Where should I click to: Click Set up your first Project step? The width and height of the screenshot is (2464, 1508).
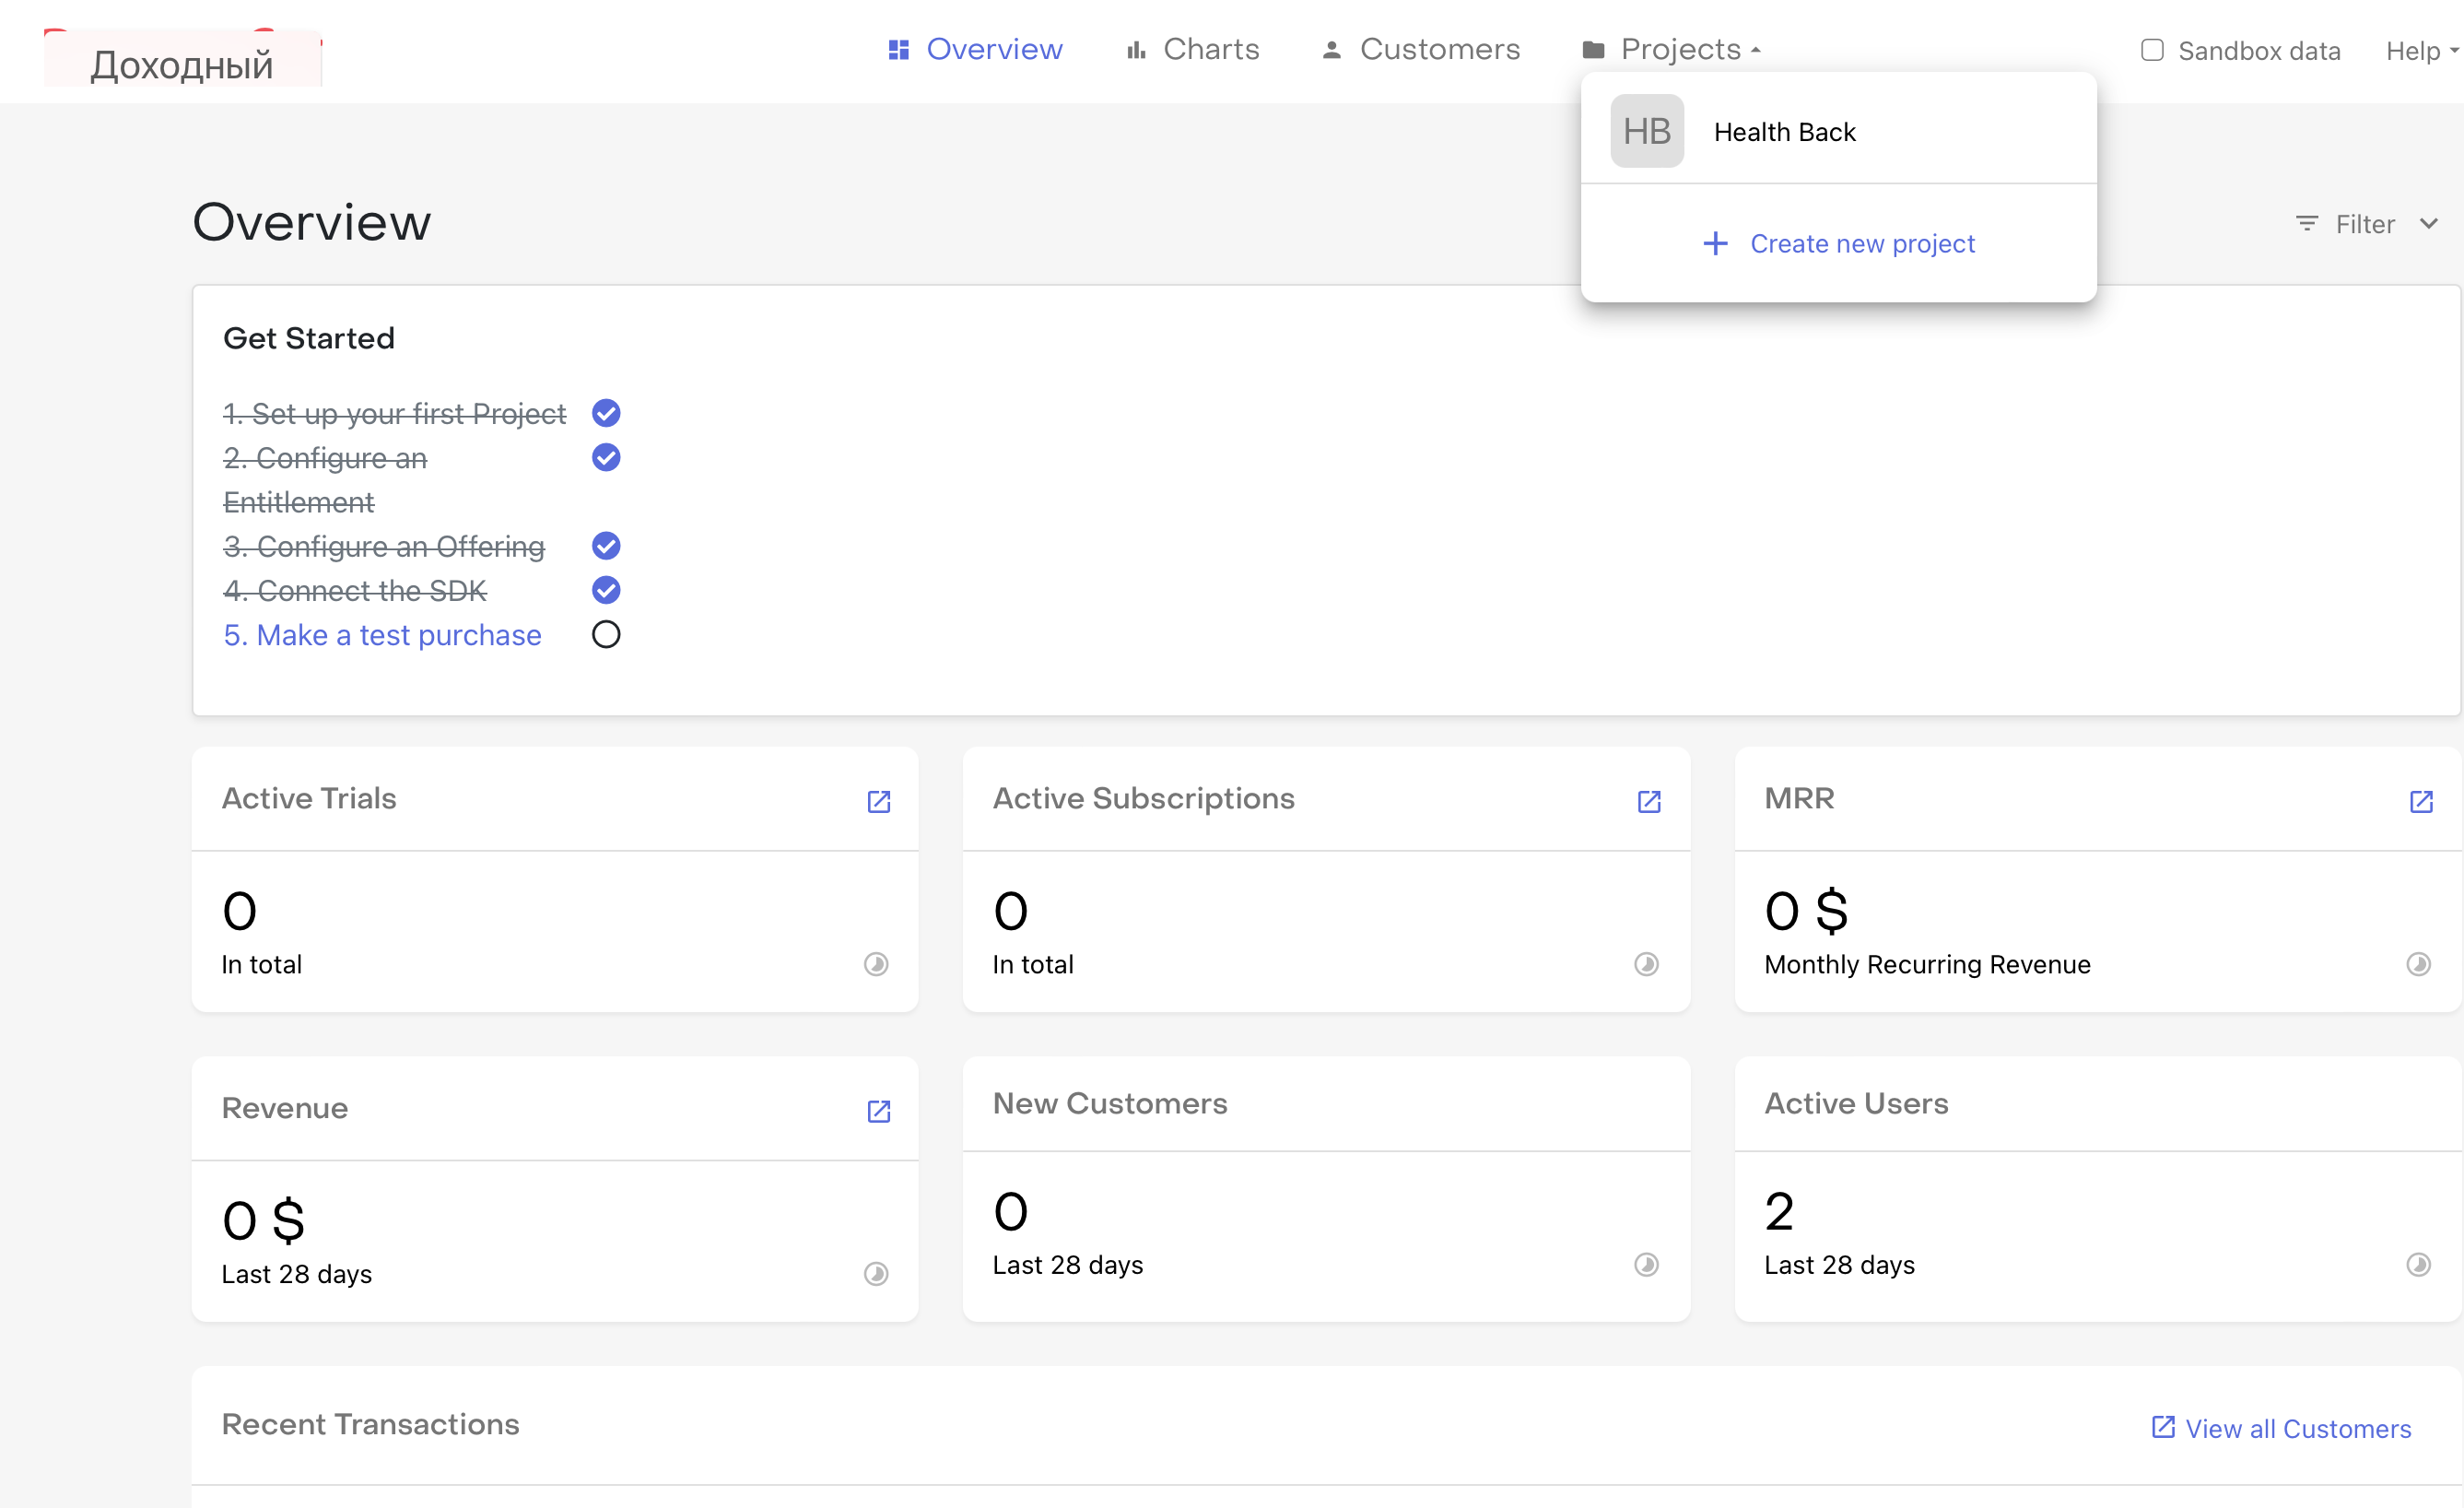click(x=395, y=413)
